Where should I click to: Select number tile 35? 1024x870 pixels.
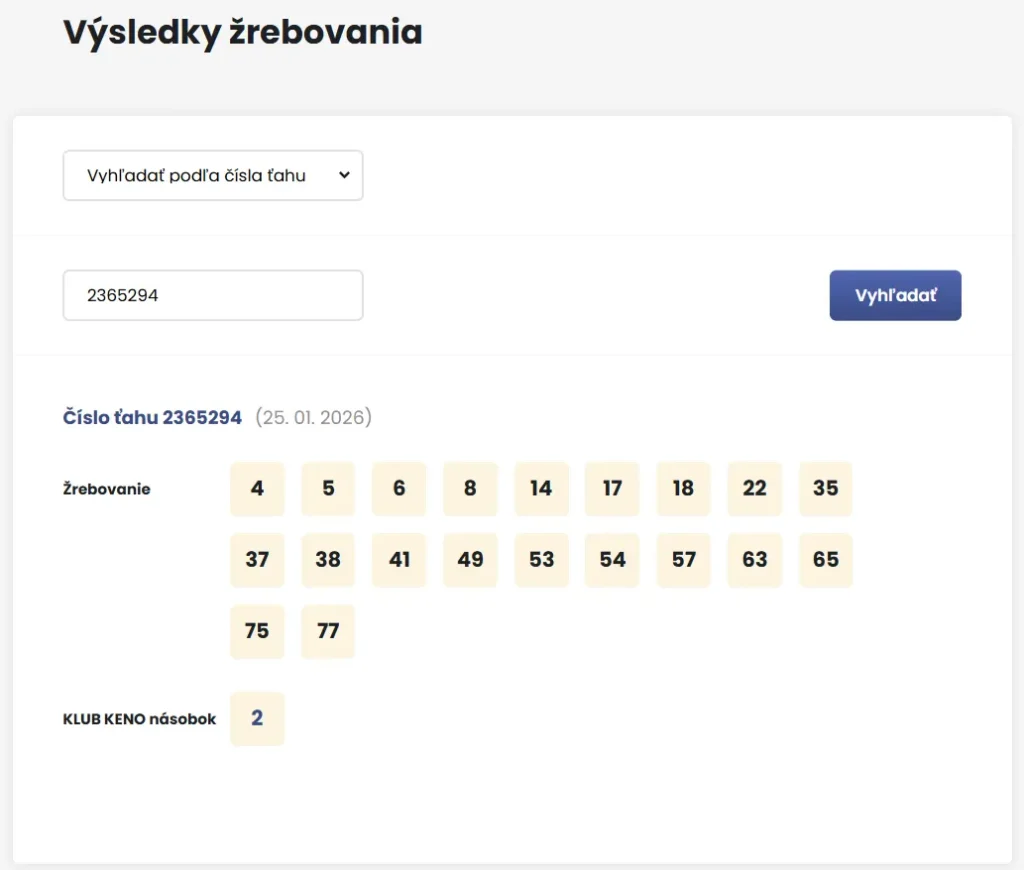tap(825, 489)
